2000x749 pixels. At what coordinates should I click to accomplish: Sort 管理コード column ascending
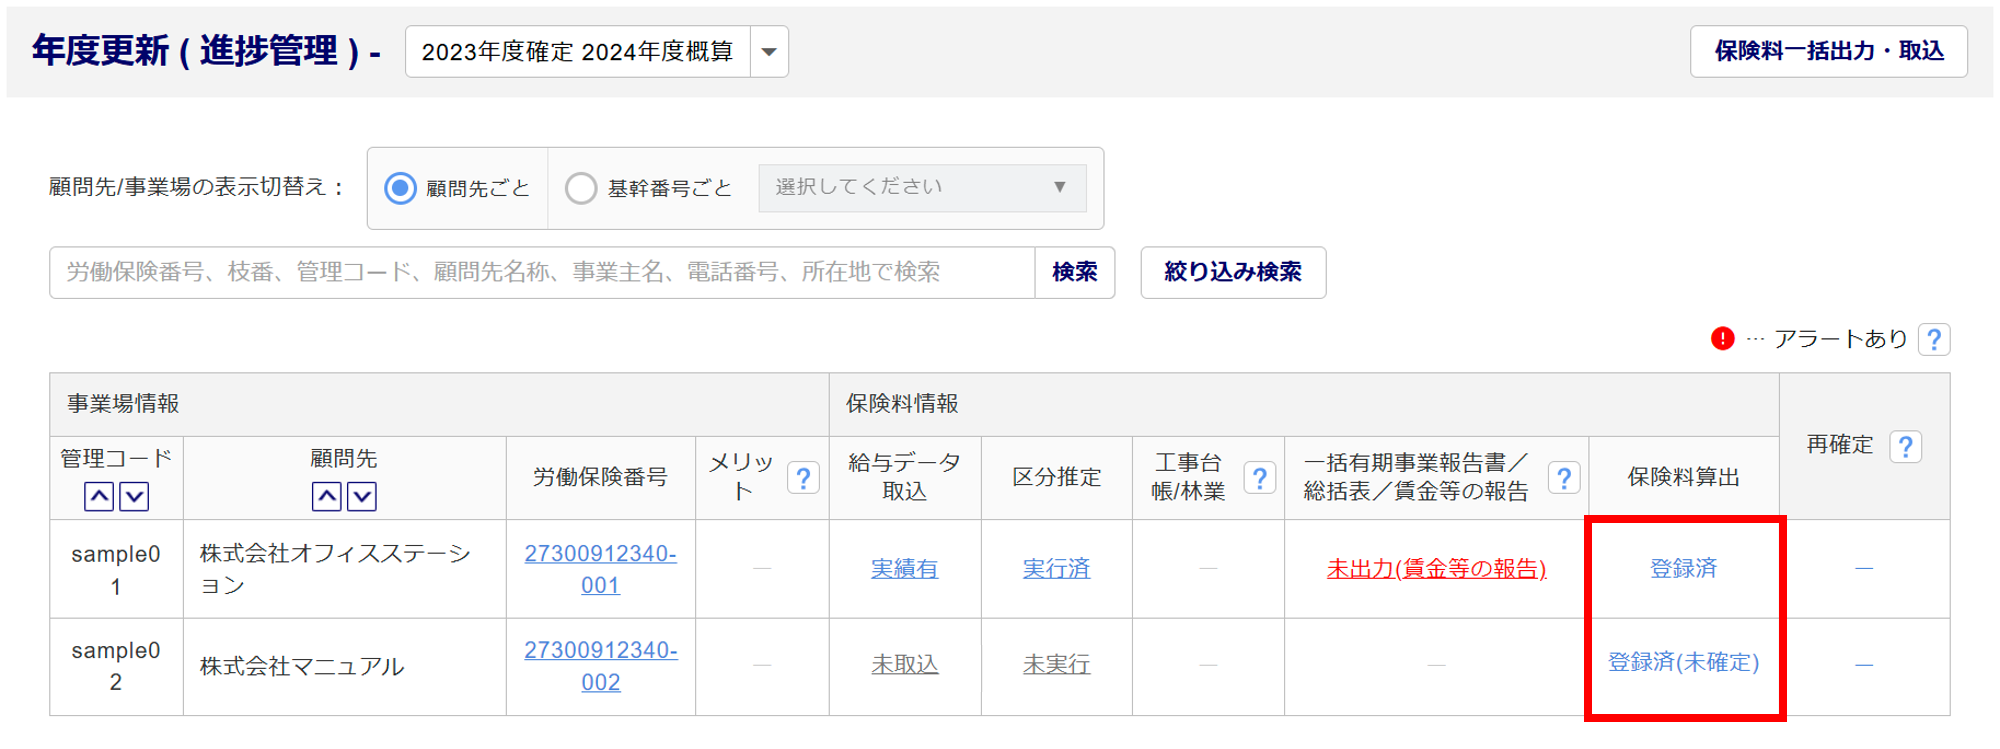tap(99, 496)
